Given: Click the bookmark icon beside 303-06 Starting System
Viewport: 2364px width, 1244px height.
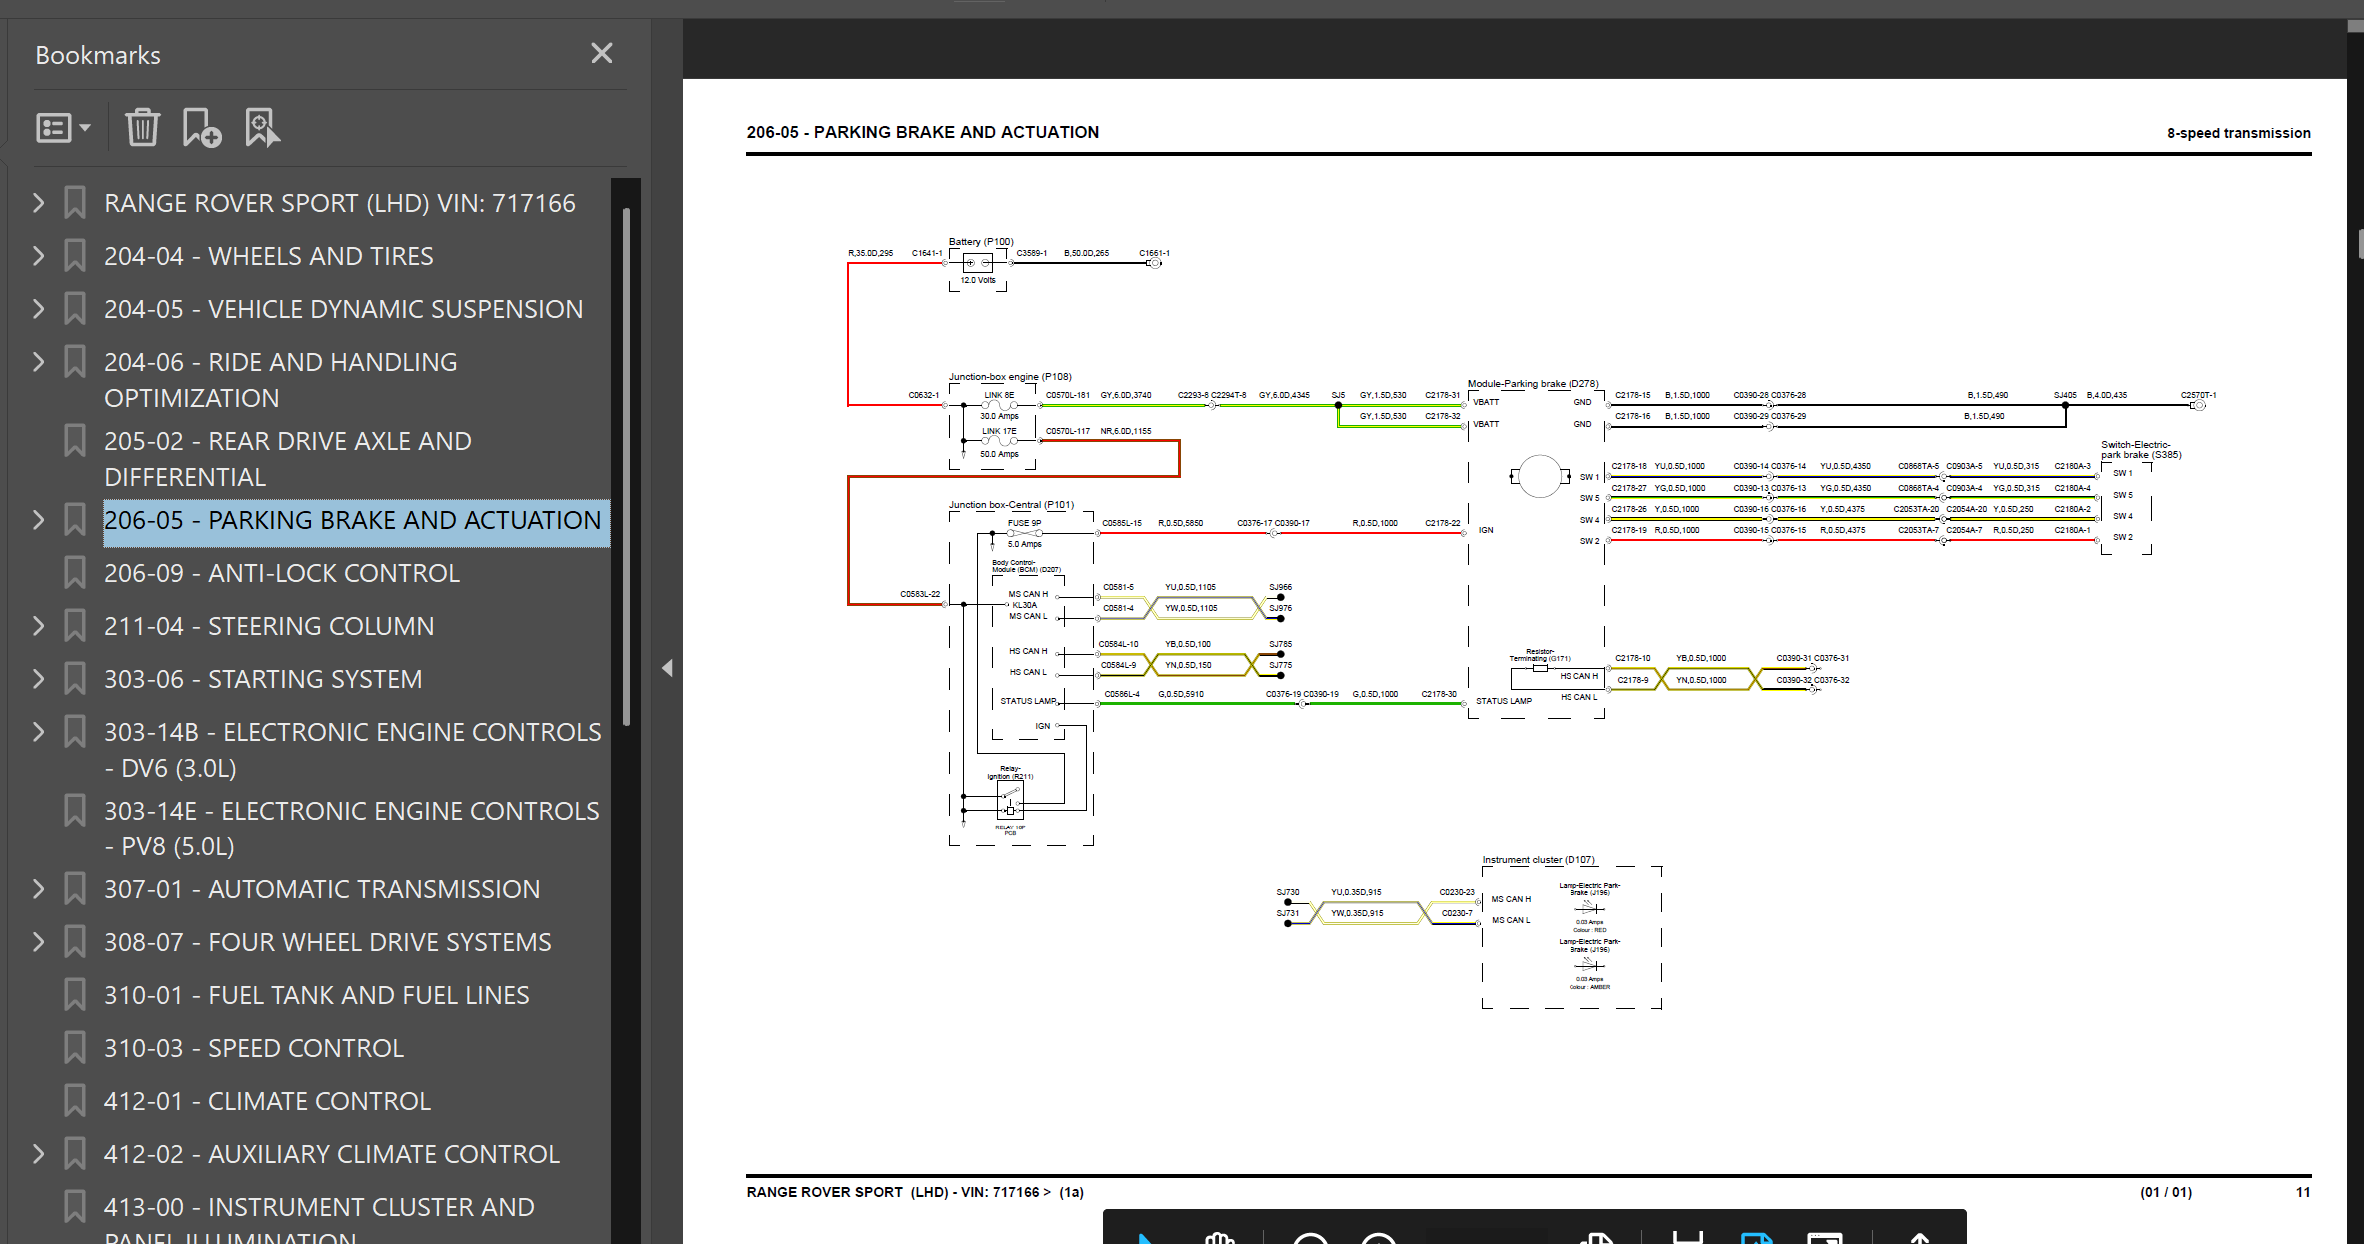Looking at the screenshot, I should pyautogui.click(x=75, y=679).
